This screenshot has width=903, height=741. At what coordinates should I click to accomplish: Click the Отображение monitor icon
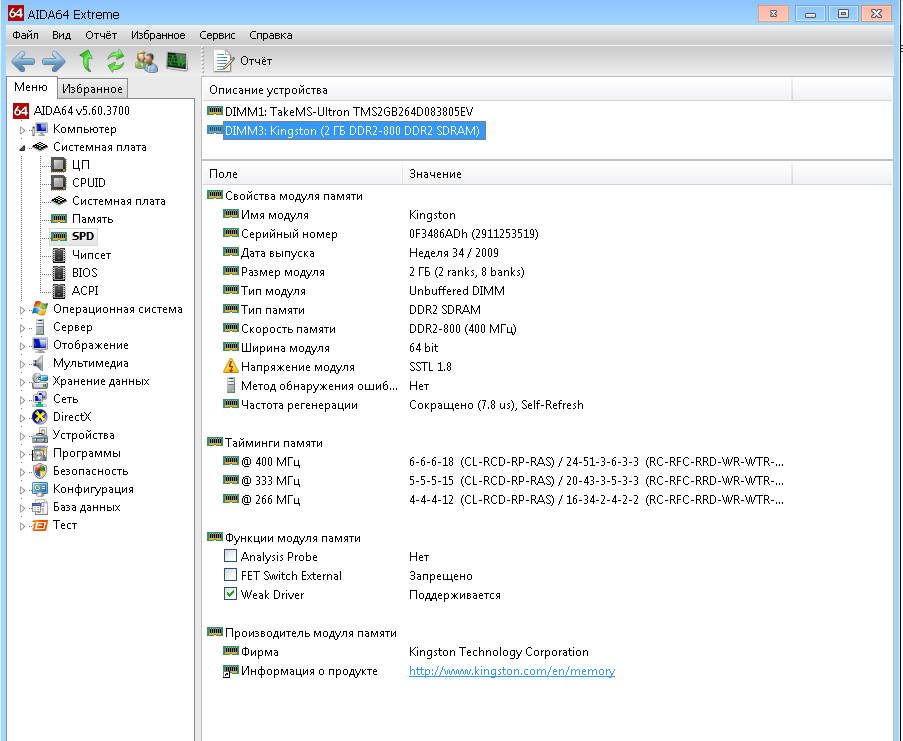[x=40, y=345]
